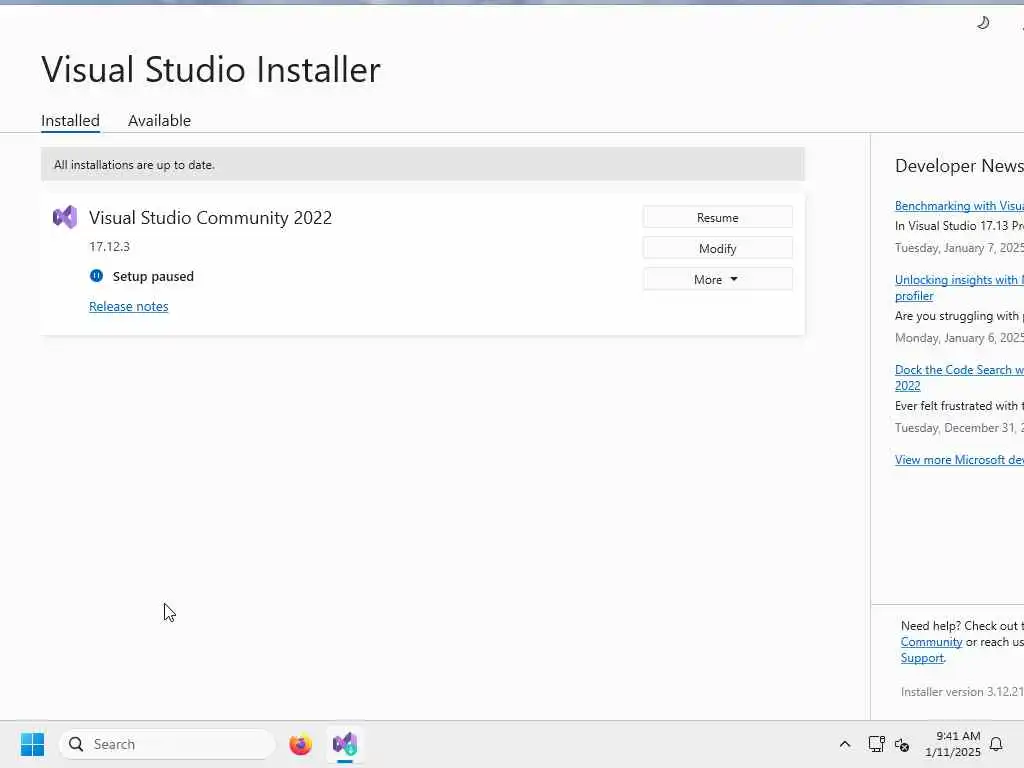Click View more Microsoft developer news link
The width and height of the screenshot is (1024, 768).
959,460
